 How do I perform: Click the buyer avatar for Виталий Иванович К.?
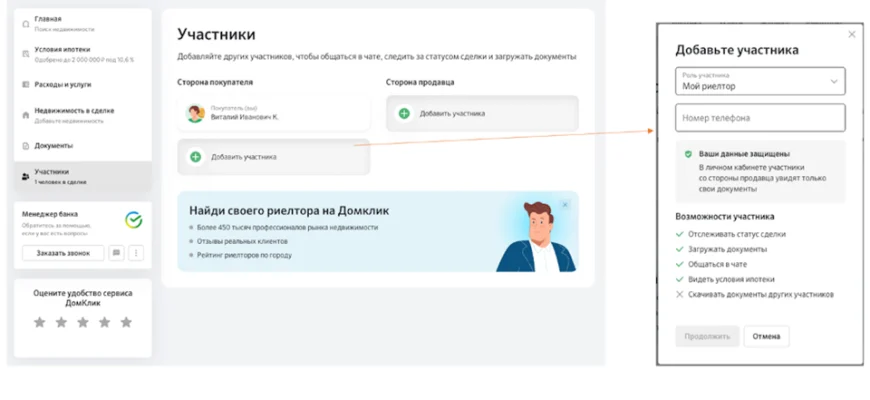pos(195,114)
